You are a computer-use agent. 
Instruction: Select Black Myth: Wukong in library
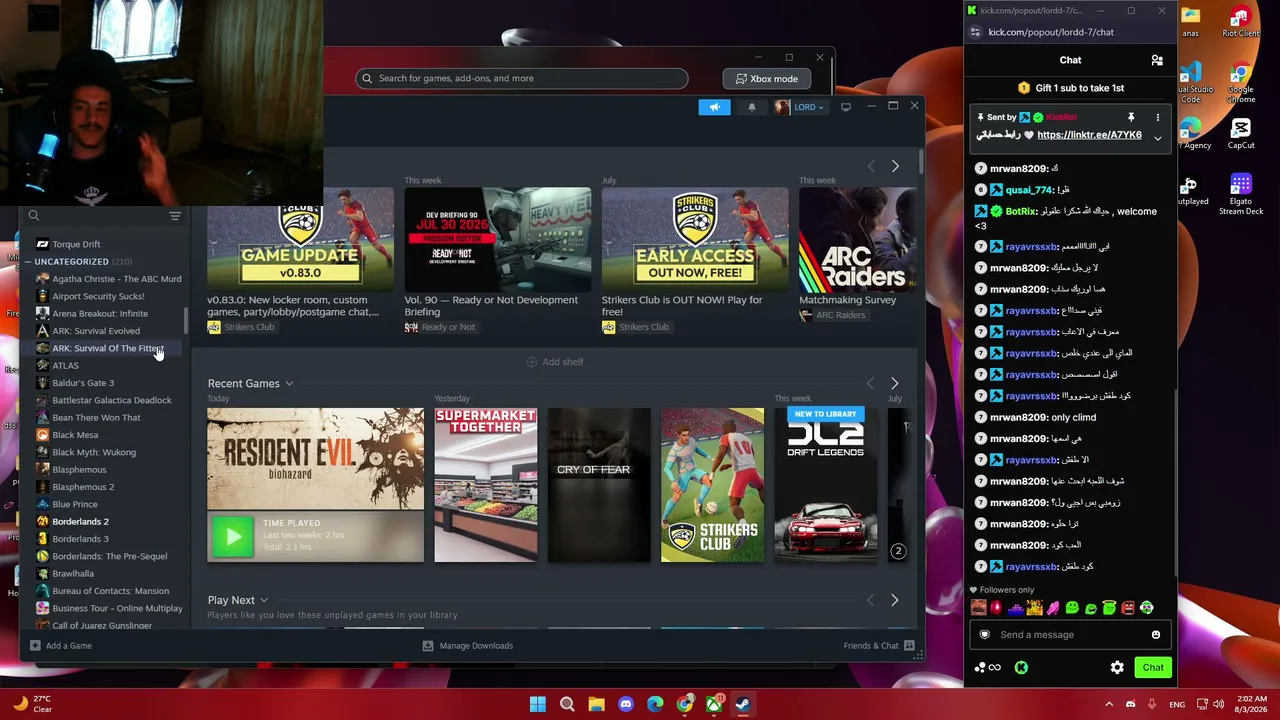(x=94, y=452)
